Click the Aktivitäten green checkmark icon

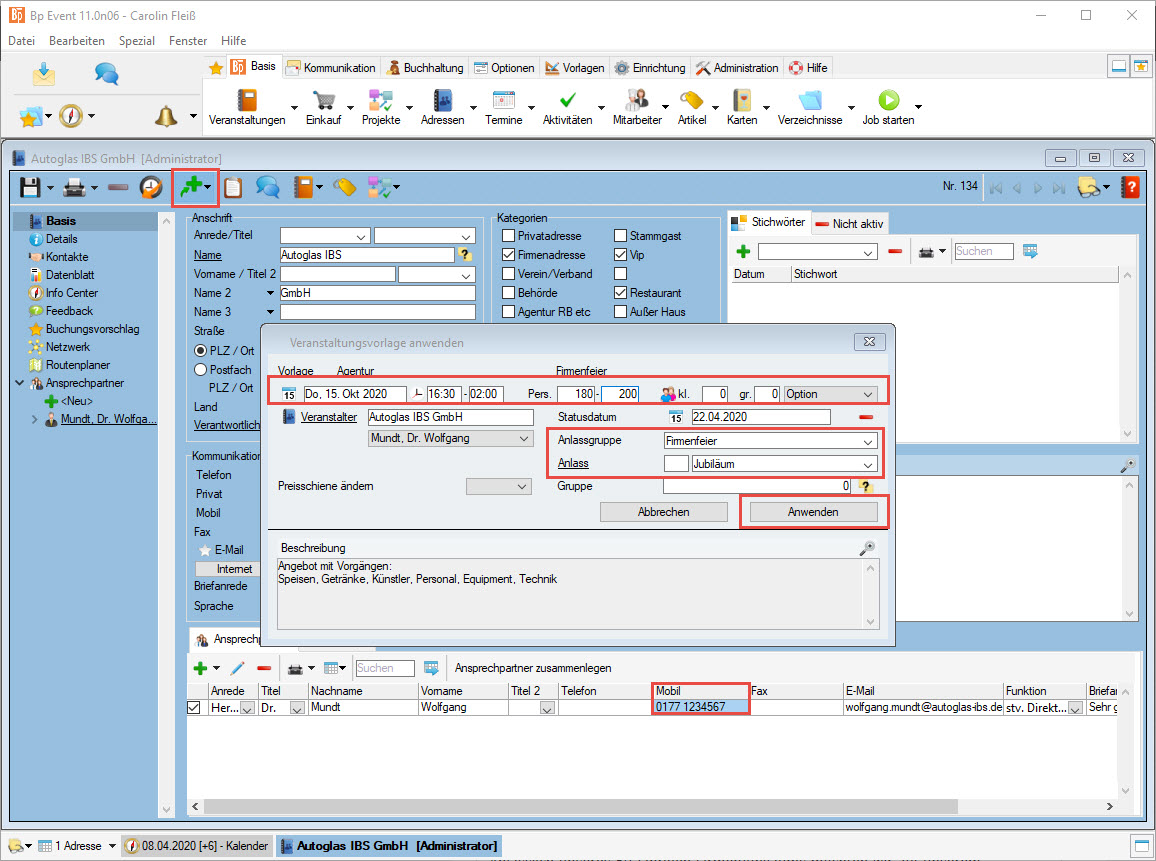pyautogui.click(x=567, y=101)
